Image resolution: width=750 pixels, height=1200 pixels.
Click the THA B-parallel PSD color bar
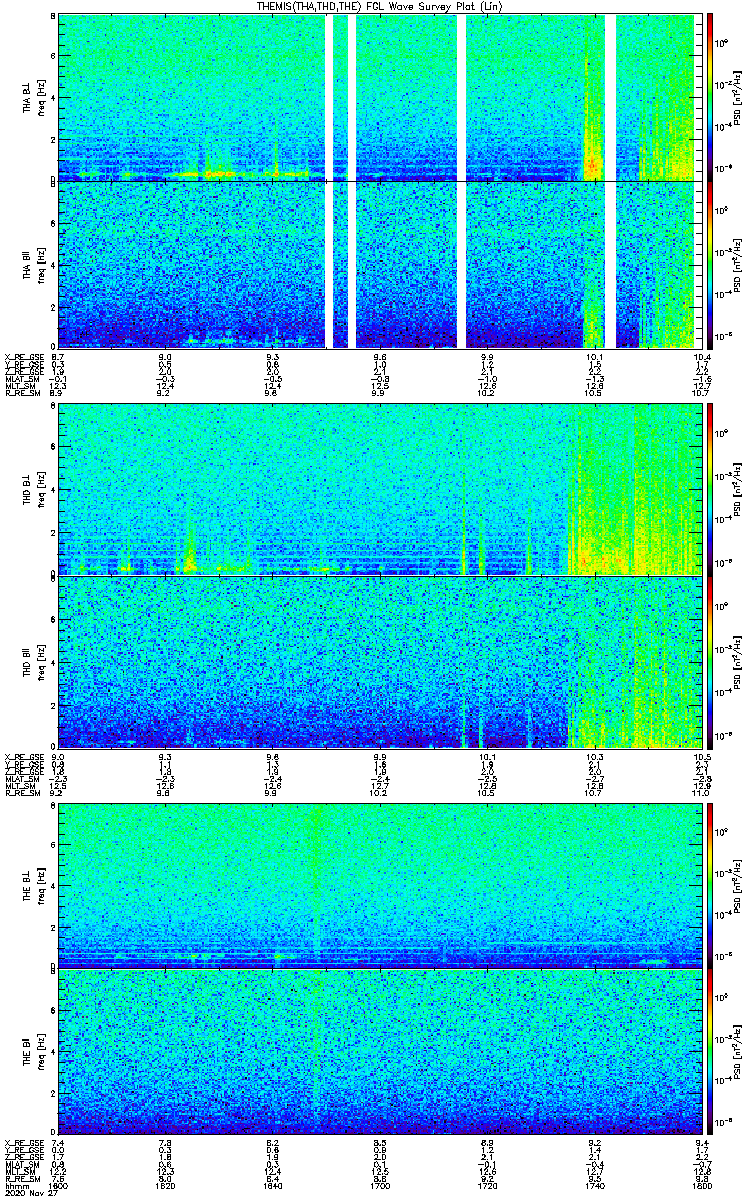click(x=711, y=265)
